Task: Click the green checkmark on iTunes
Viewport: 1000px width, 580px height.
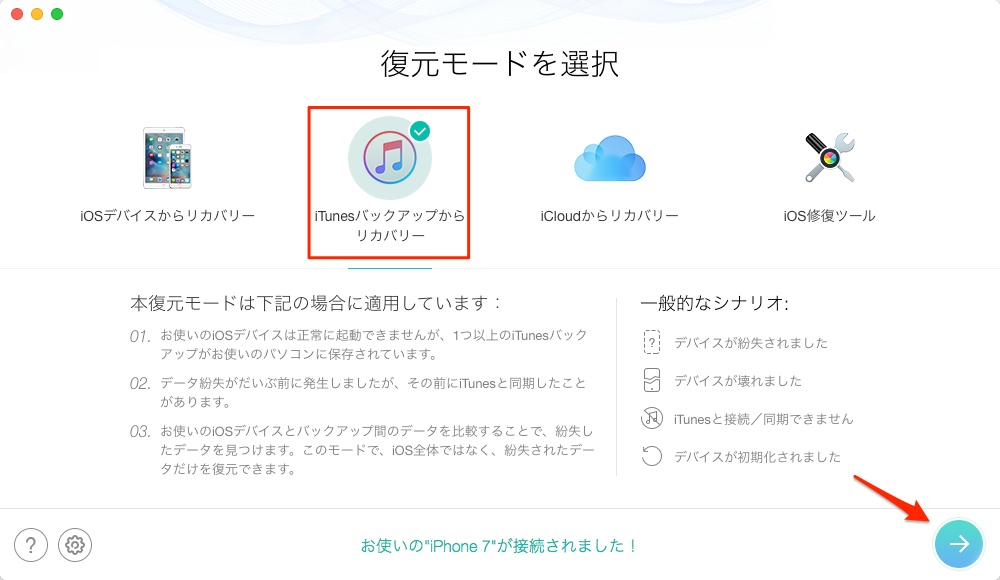Action: (420, 131)
